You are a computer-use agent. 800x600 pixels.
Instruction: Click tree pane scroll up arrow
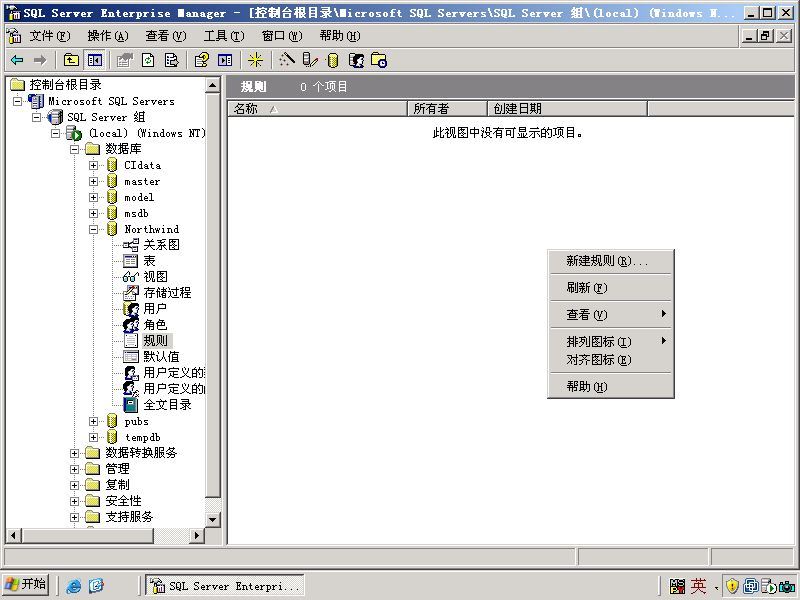[213, 85]
